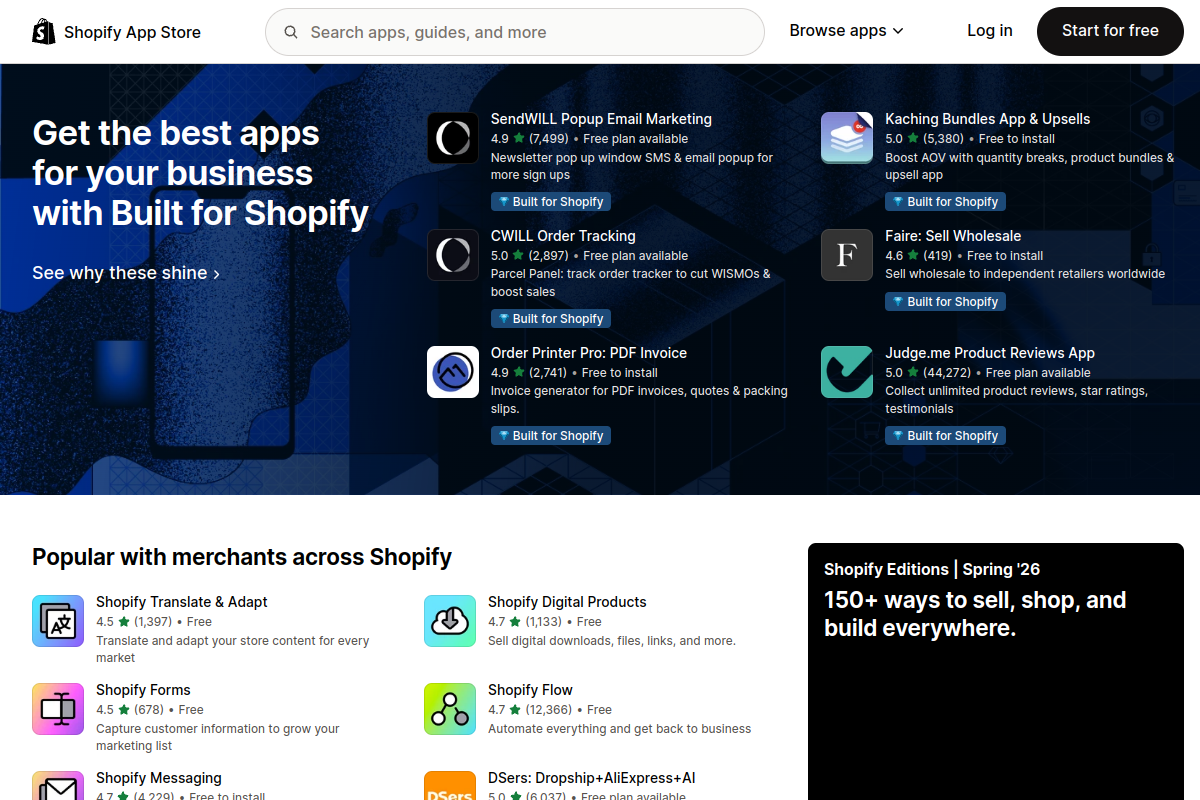Open Kaching Bundles App & Upsells title
Image resolution: width=1200 pixels, height=800 pixels.
point(987,119)
